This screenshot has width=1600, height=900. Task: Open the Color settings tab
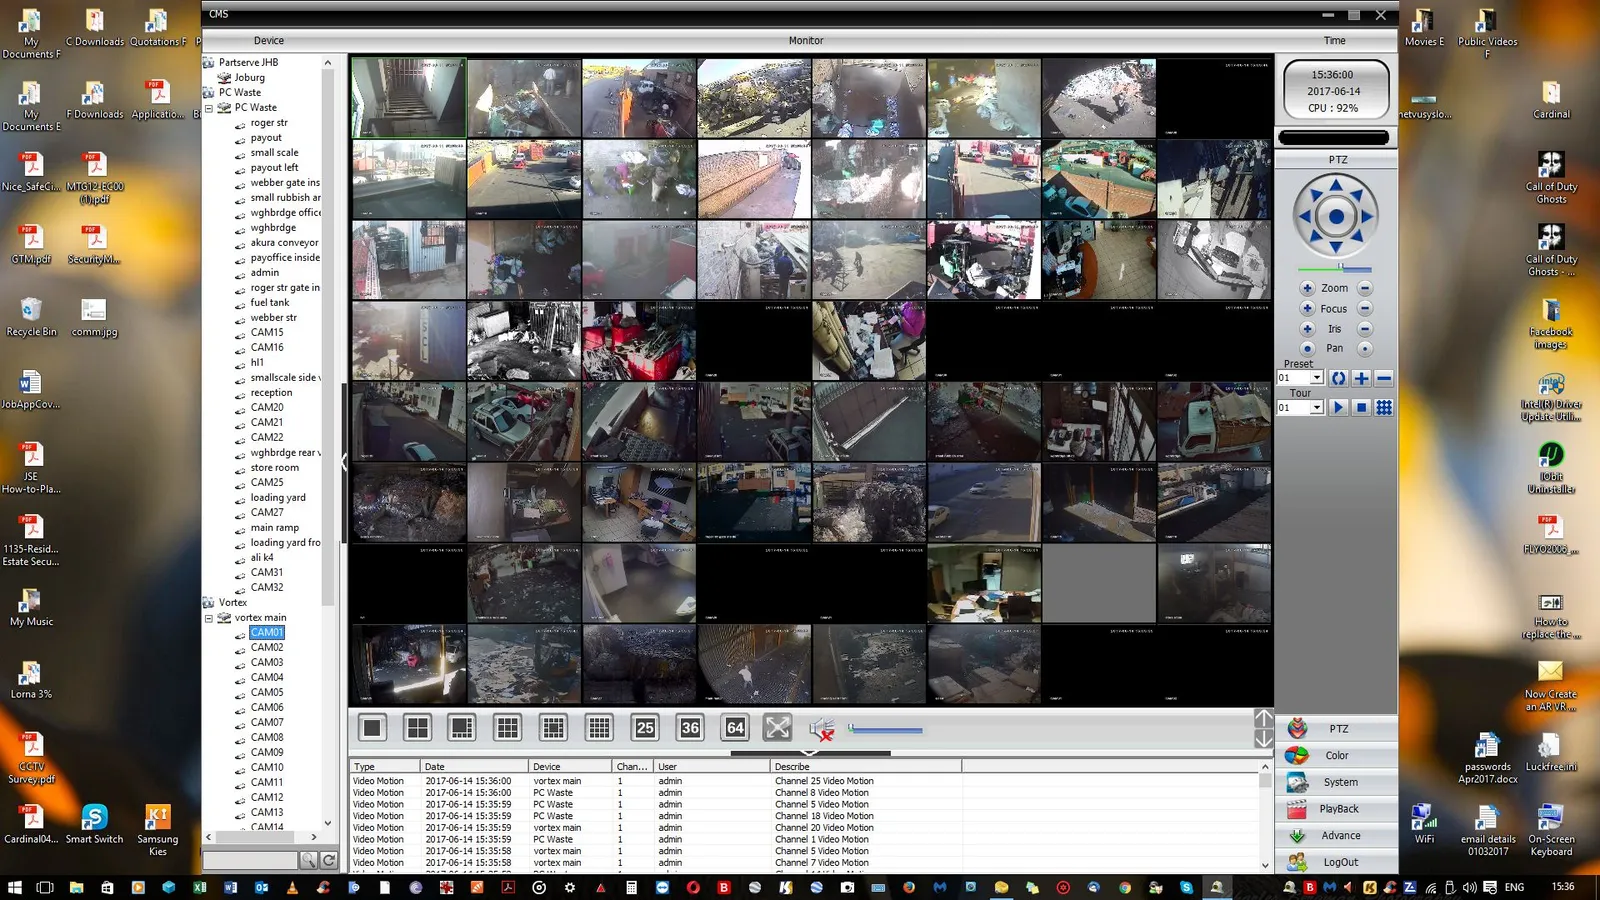coord(1337,756)
